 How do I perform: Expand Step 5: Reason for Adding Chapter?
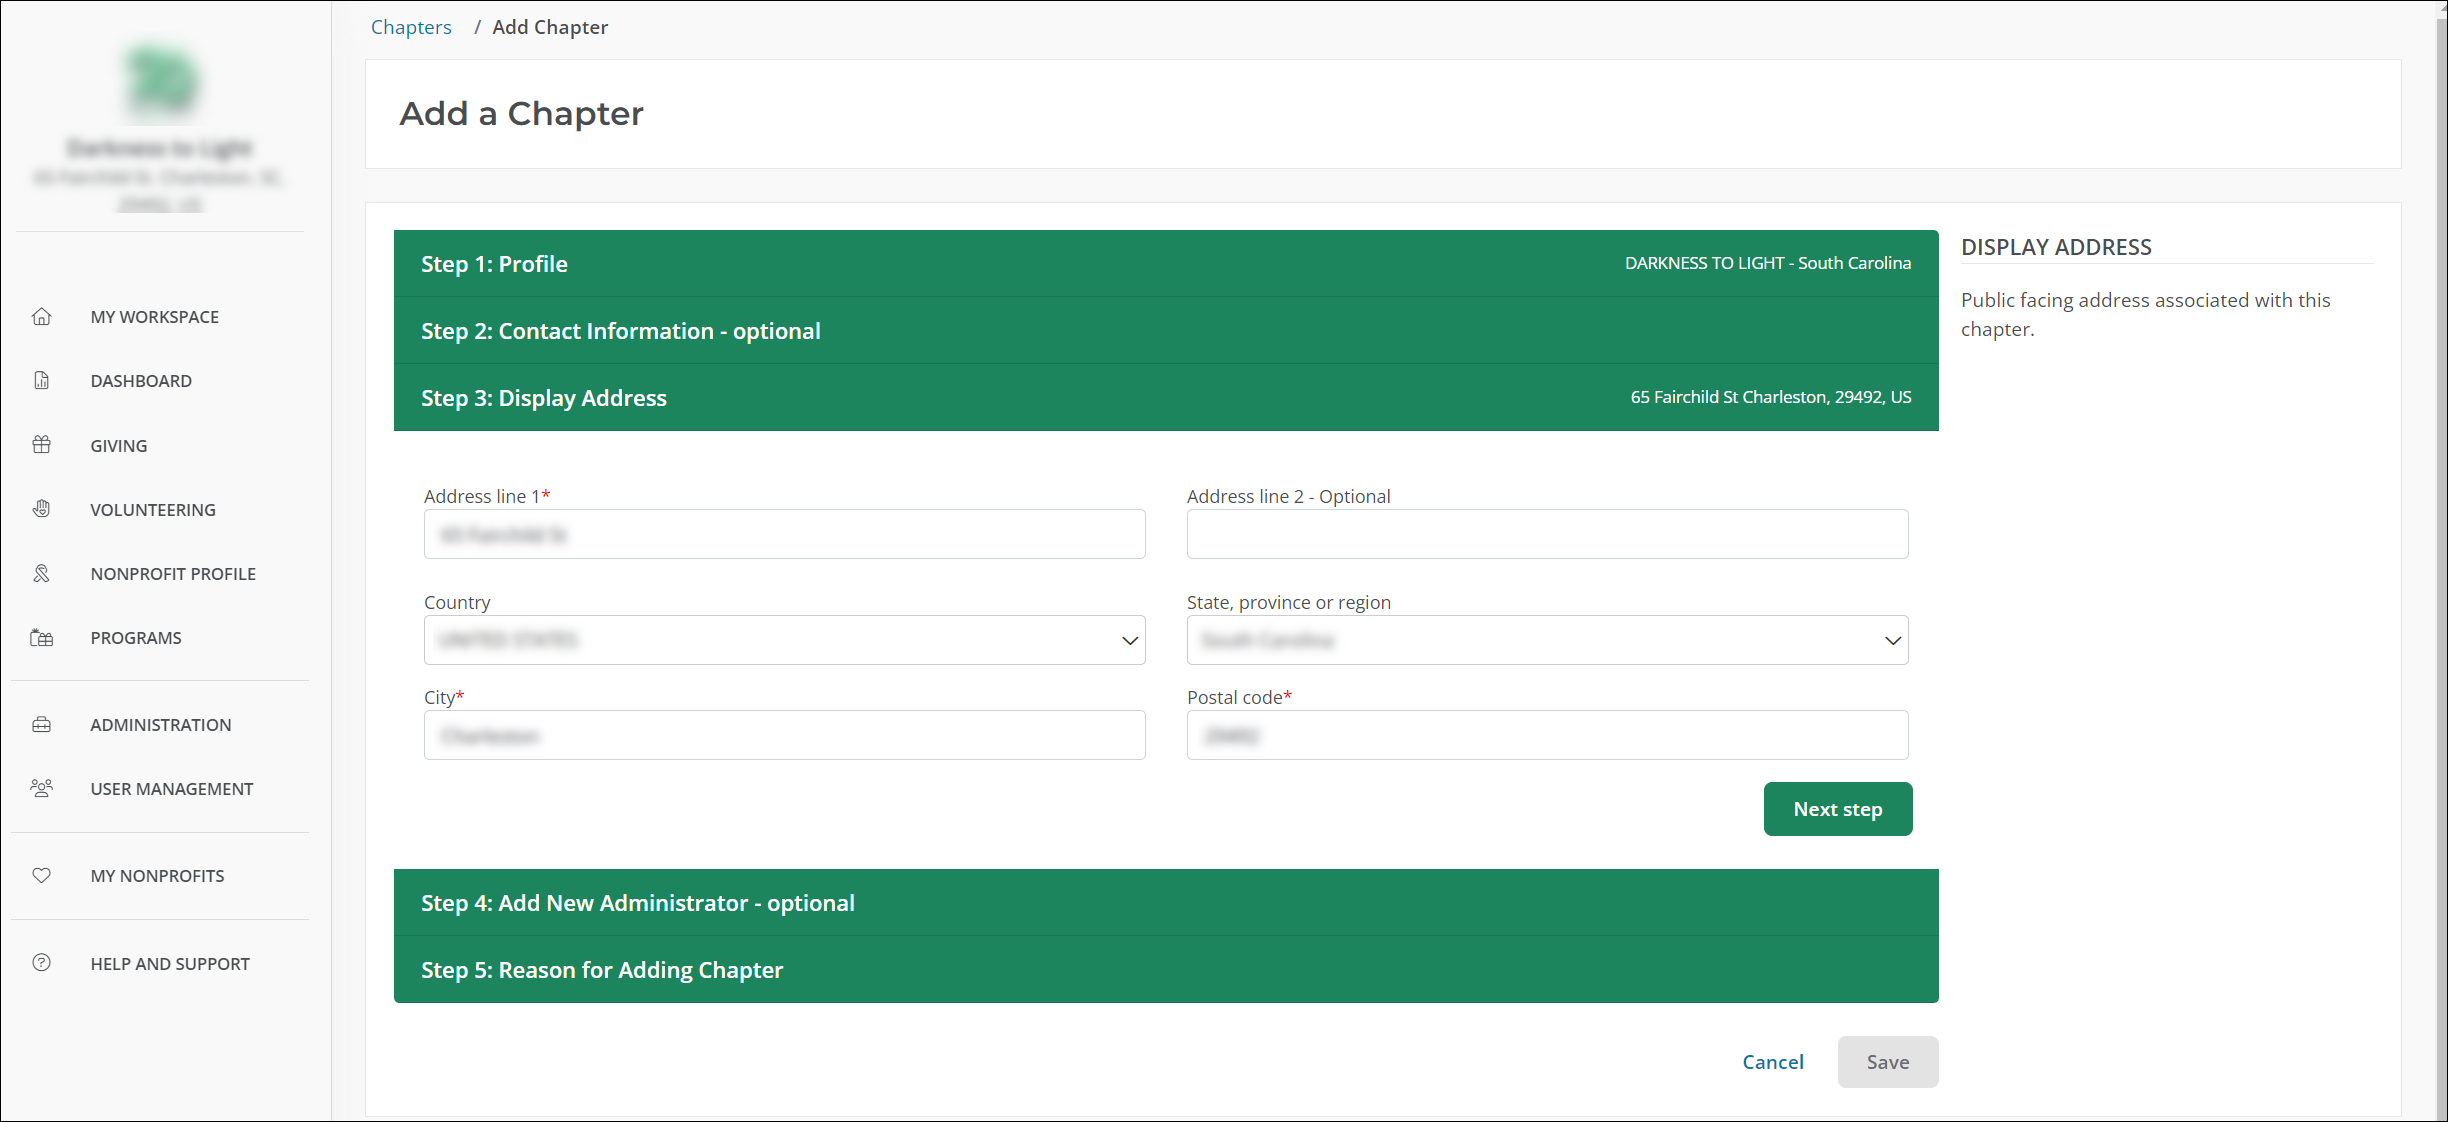(601, 970)
